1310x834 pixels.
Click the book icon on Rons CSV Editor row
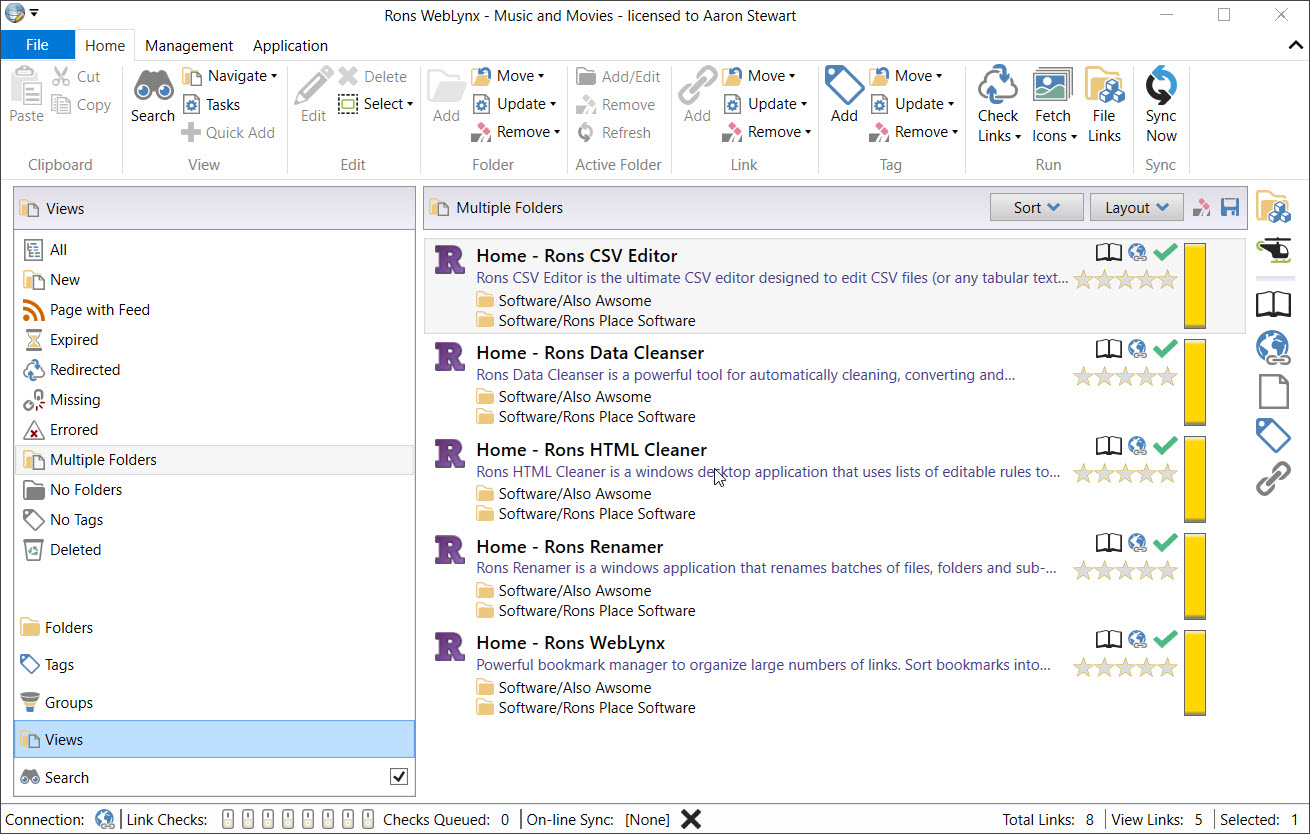(1108, 252)
